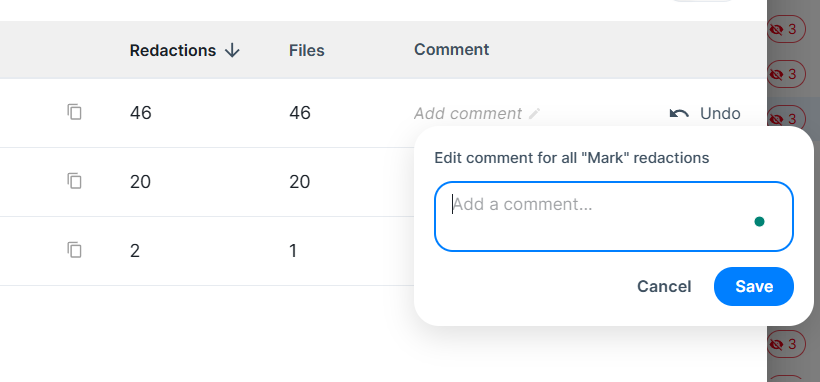
Task: Sort by the Files column header
Action: tap(306, 50)
